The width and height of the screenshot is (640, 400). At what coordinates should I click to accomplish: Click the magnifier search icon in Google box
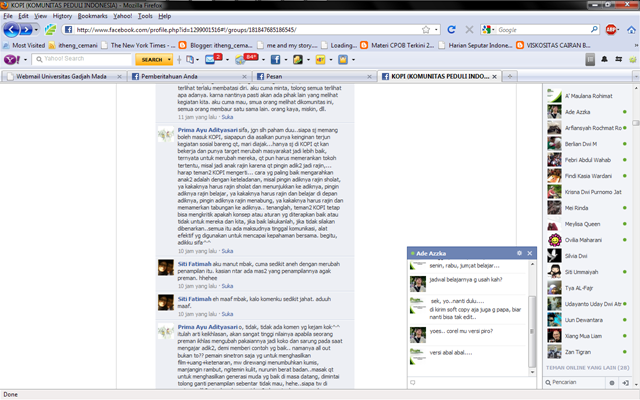tap(594, 29)
